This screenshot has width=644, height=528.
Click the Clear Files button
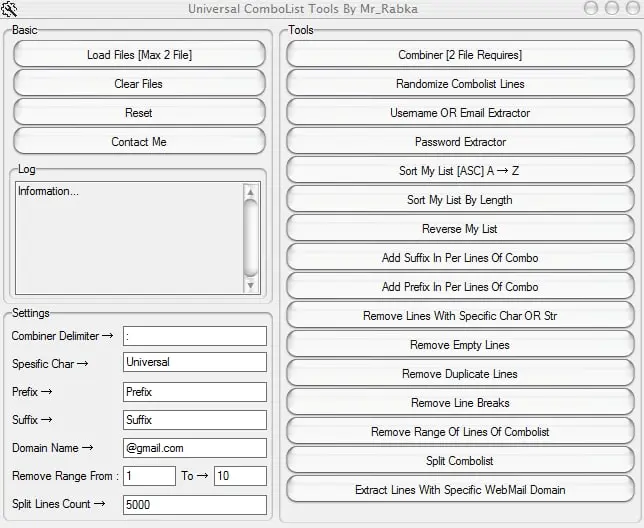click(x=139, y=83)
